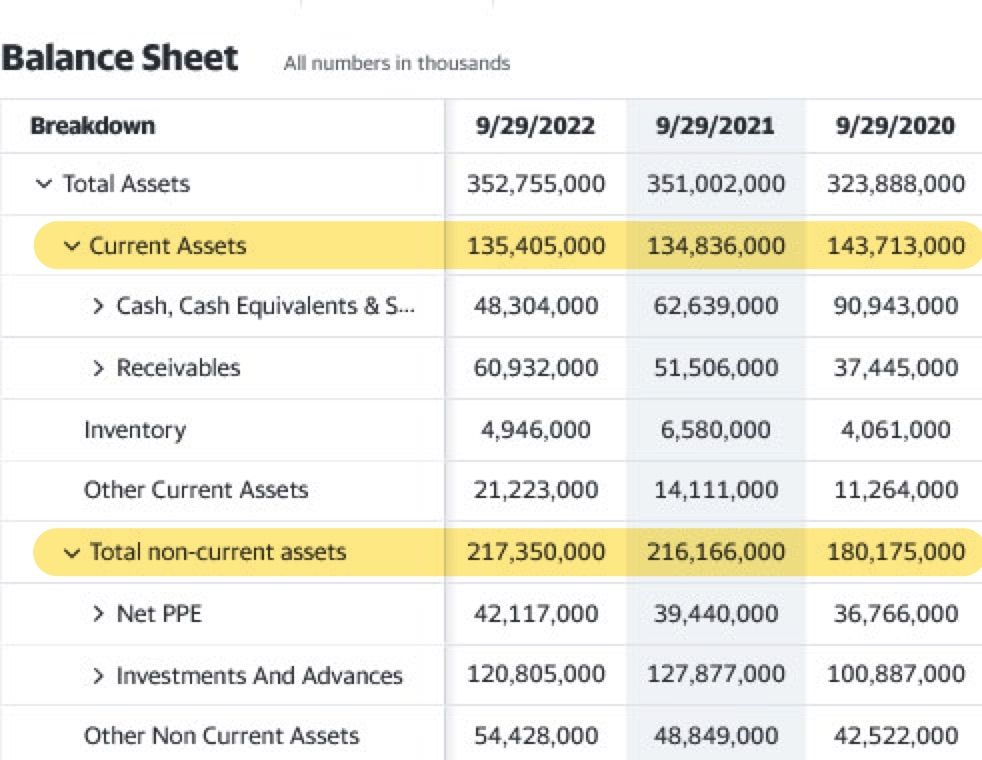Click 2020 Inventory value 4,061,000
This screenshot has width=982, height=760.
[x=895, y=430]
